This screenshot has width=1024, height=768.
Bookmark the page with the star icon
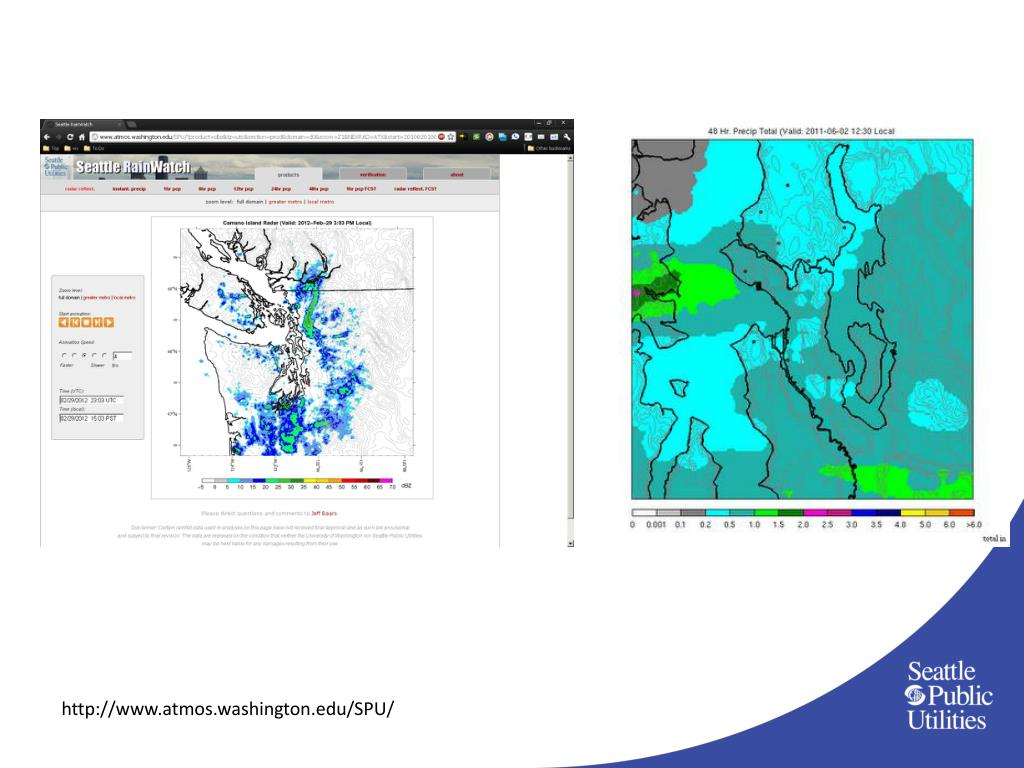451,136
